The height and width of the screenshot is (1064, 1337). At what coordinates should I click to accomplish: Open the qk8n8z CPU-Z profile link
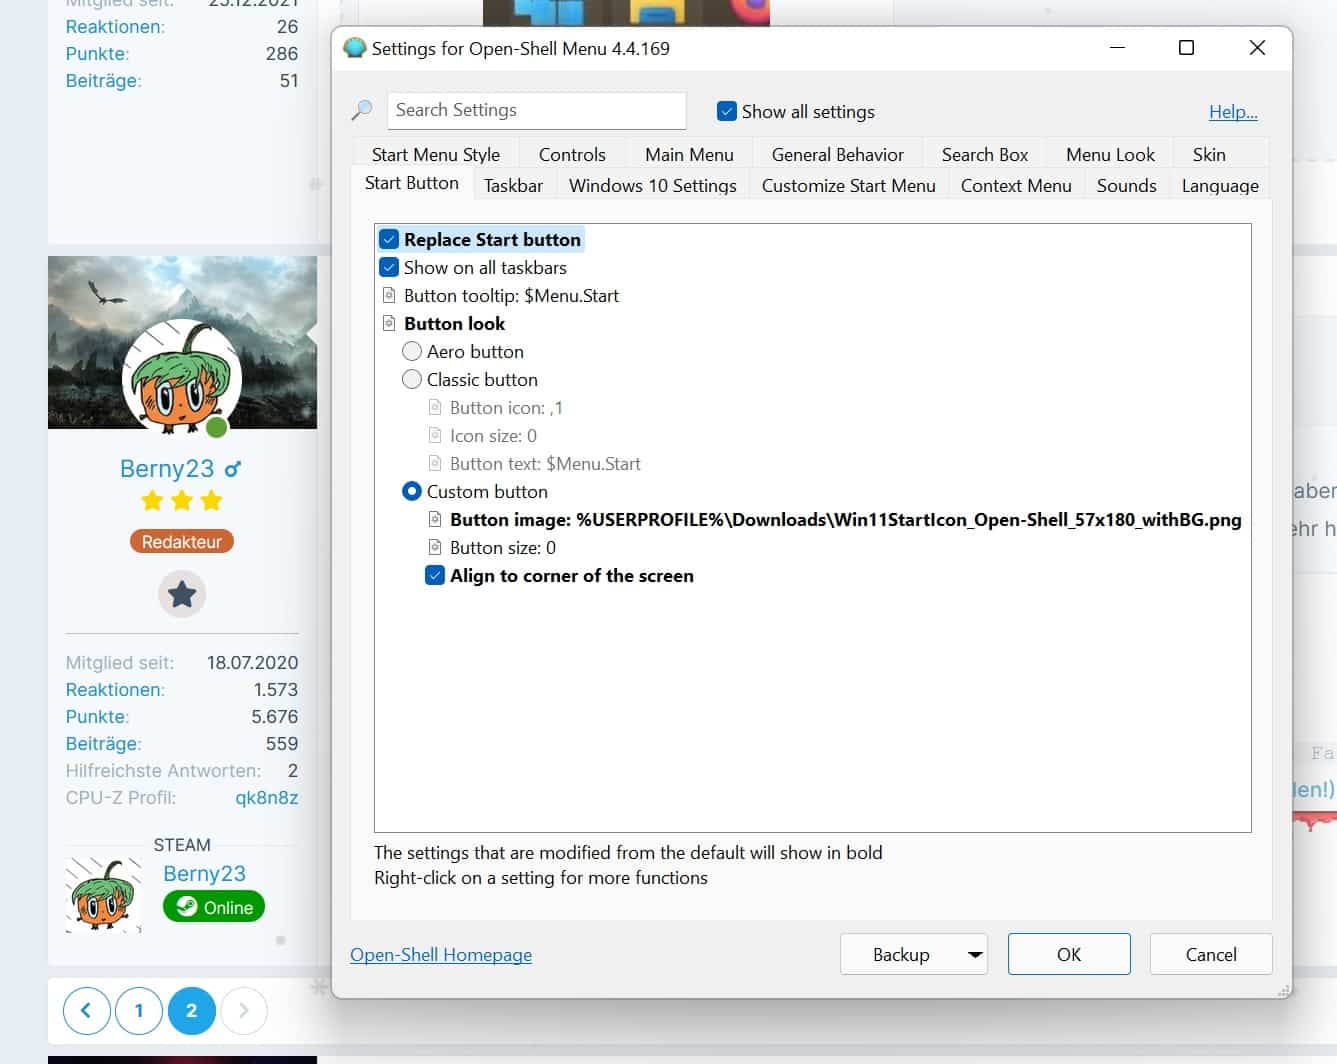[x=267, y=798]
